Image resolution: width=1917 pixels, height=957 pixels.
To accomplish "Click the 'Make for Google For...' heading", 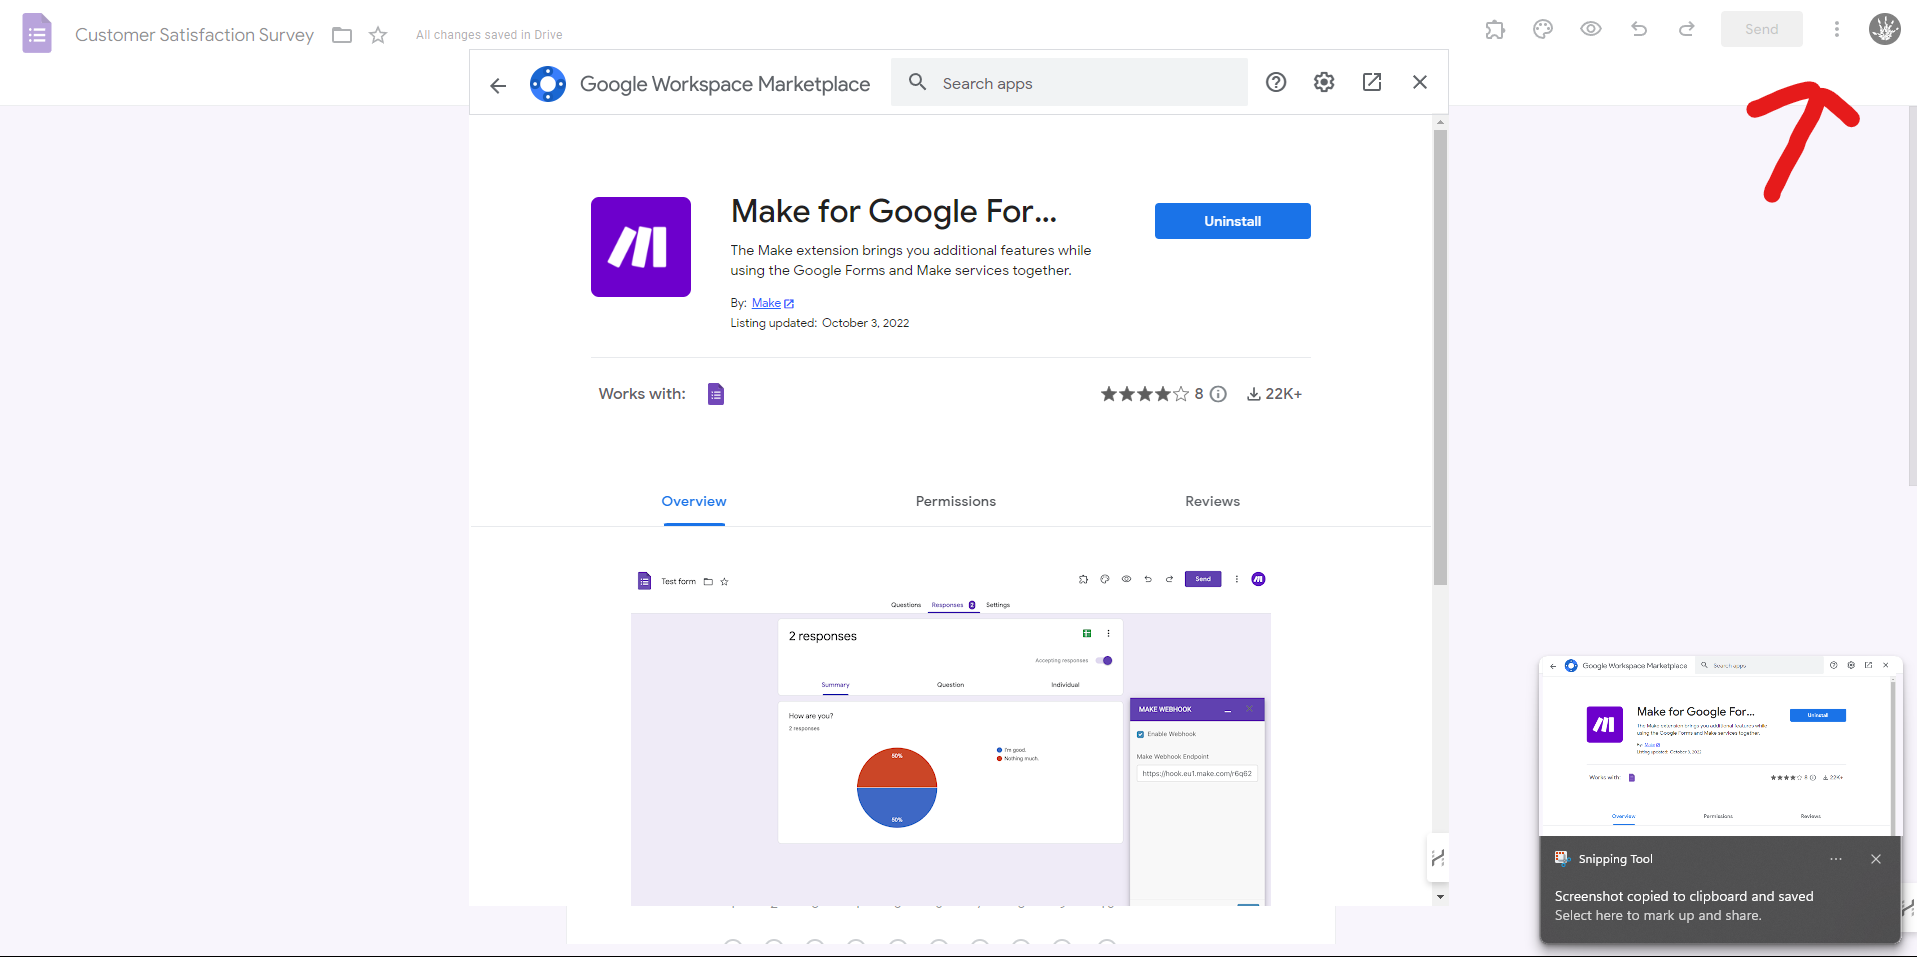I will (x=894, y=212).
